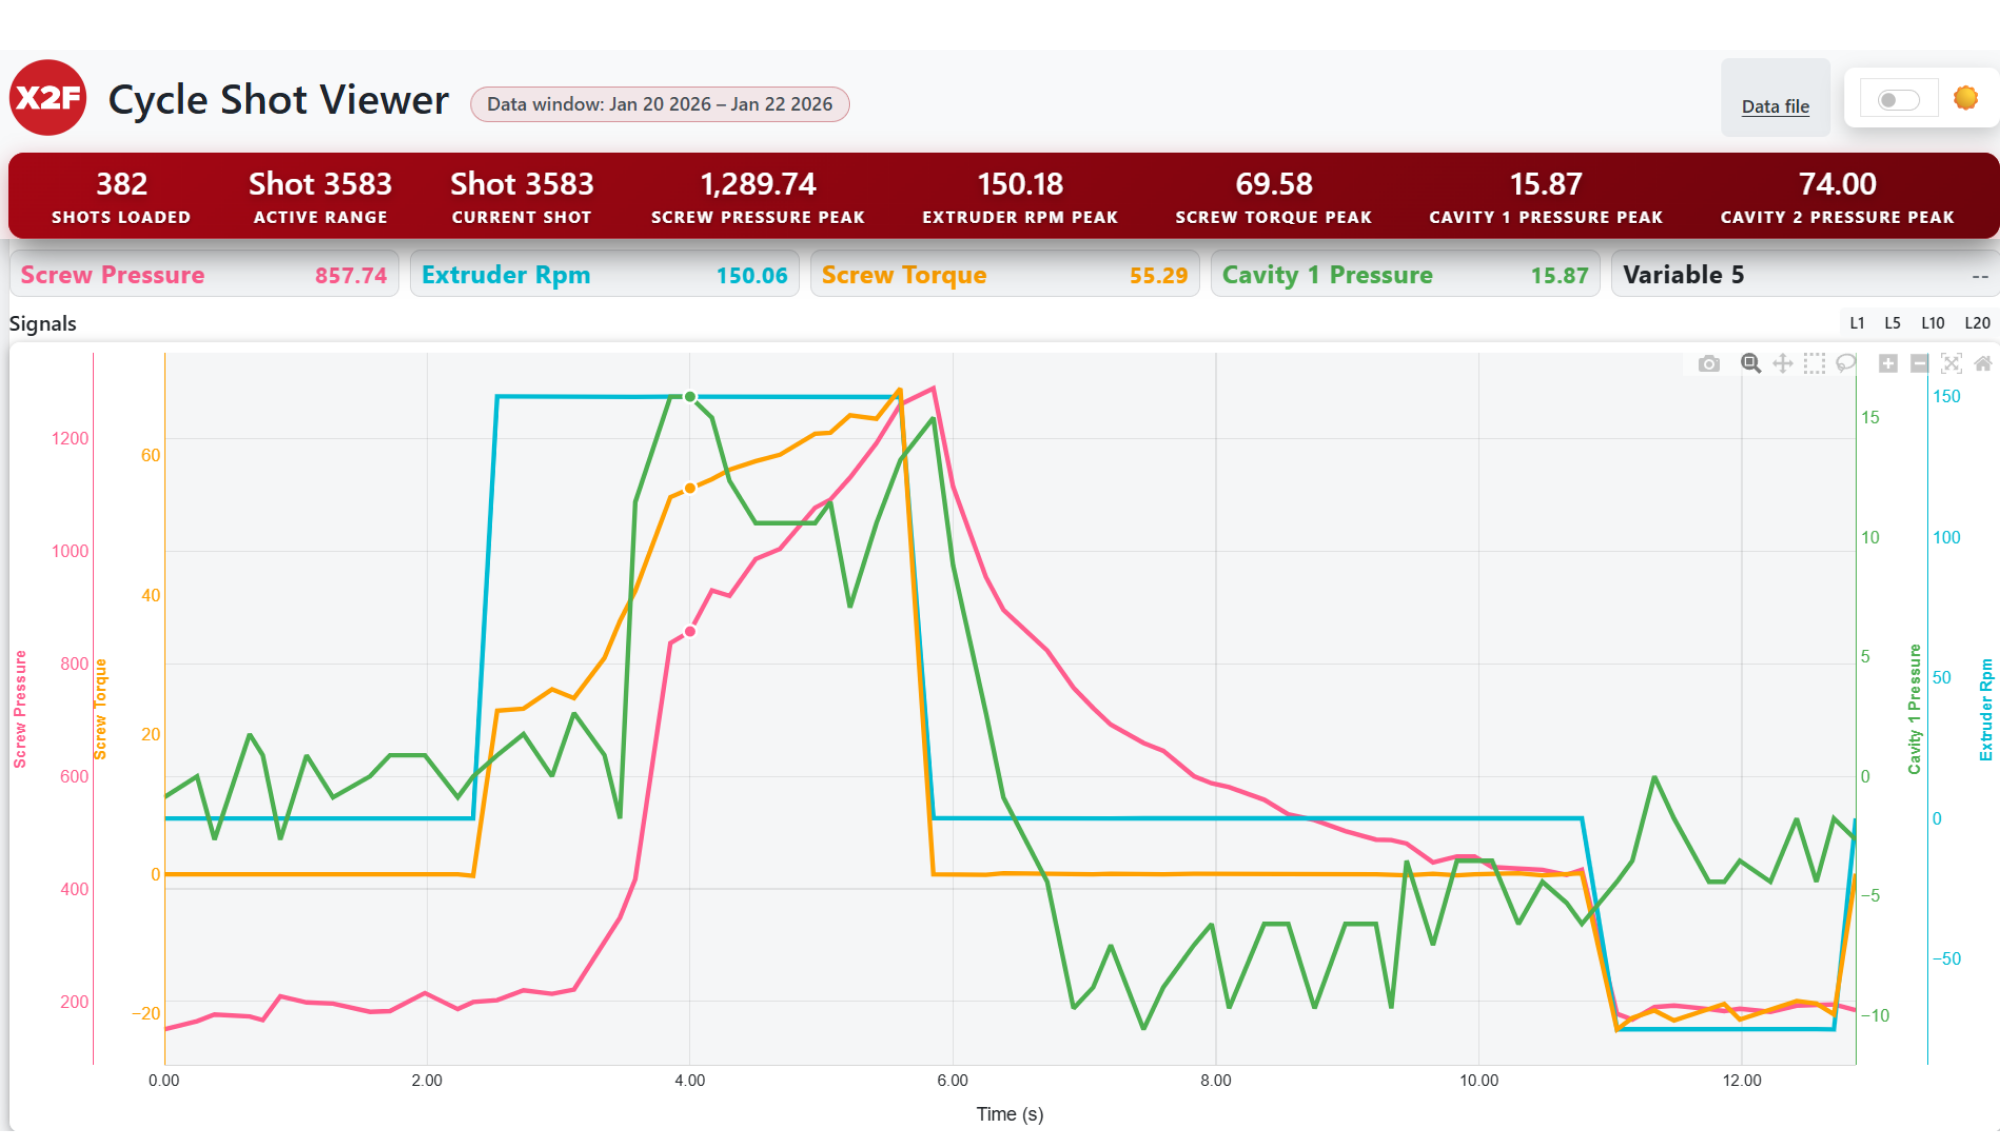Click the 69.58 Screw Torque Peak stat
Viewport: 2000px width, 1143px height.
(x=1273, y=196)
